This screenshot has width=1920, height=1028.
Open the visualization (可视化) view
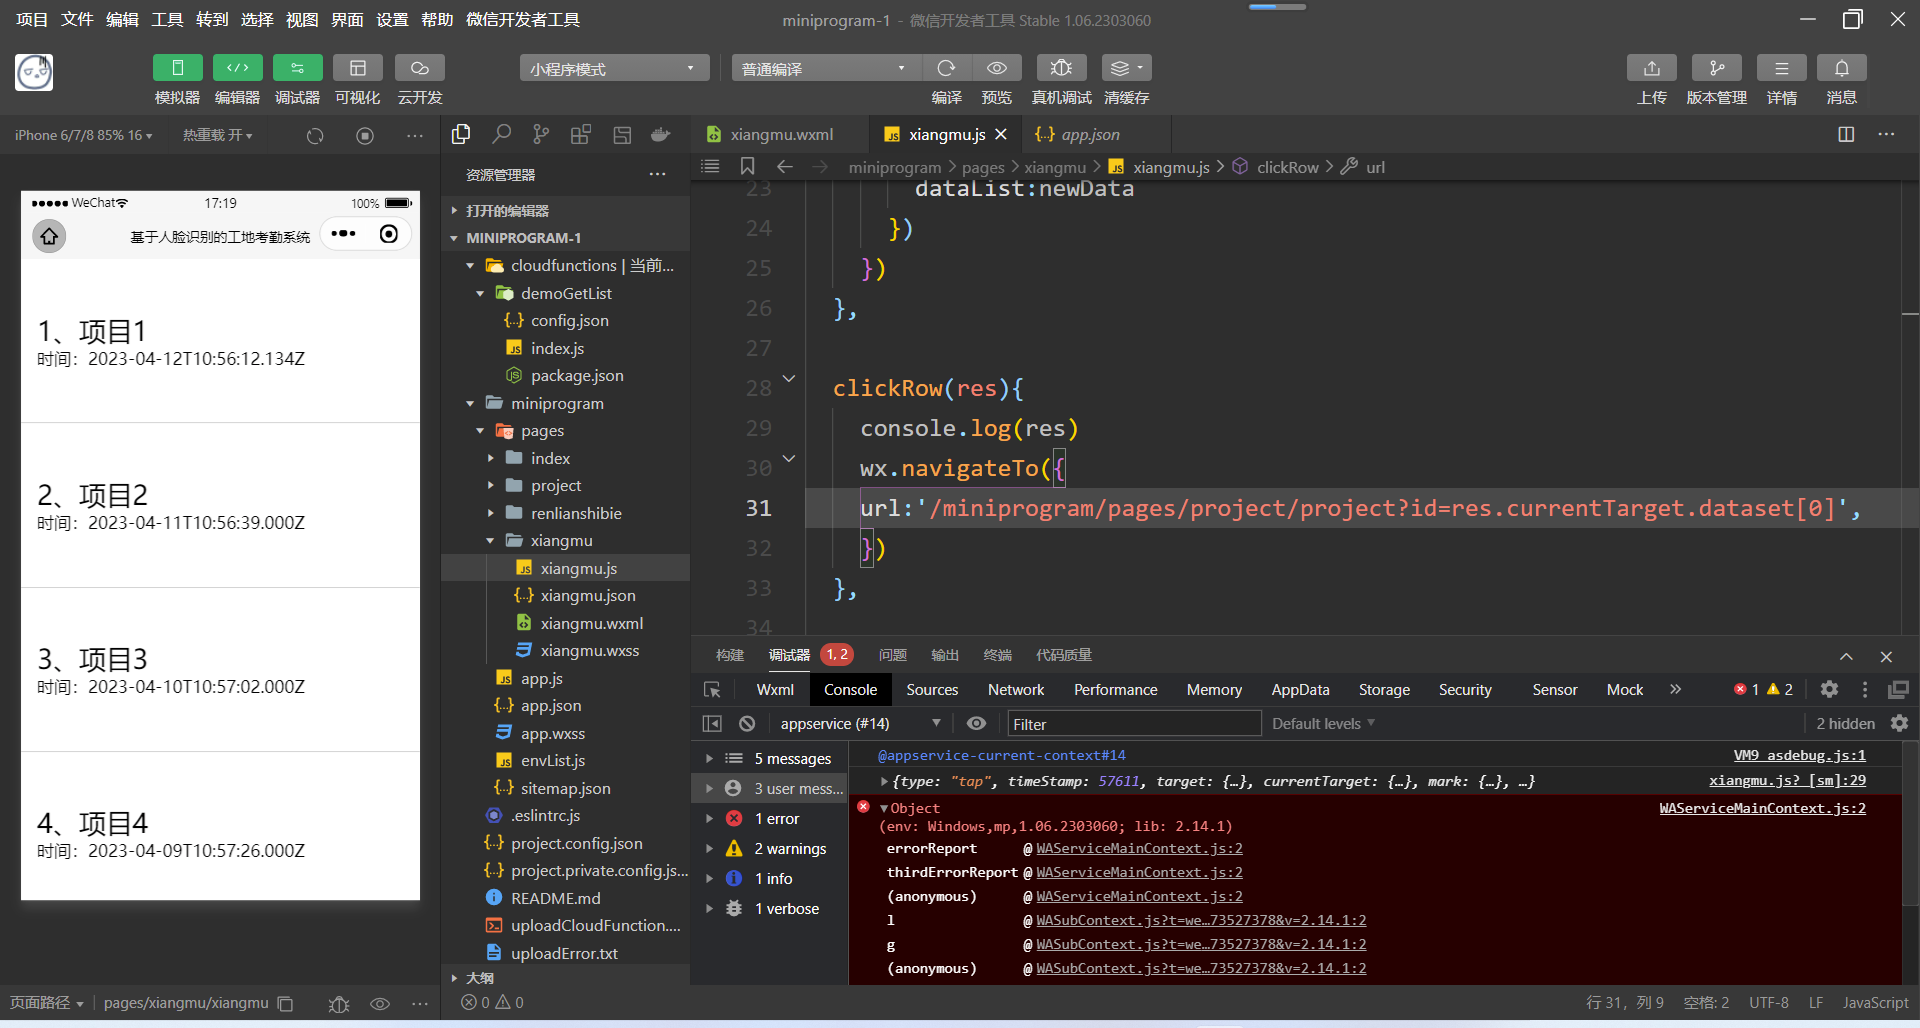[357, 68]
